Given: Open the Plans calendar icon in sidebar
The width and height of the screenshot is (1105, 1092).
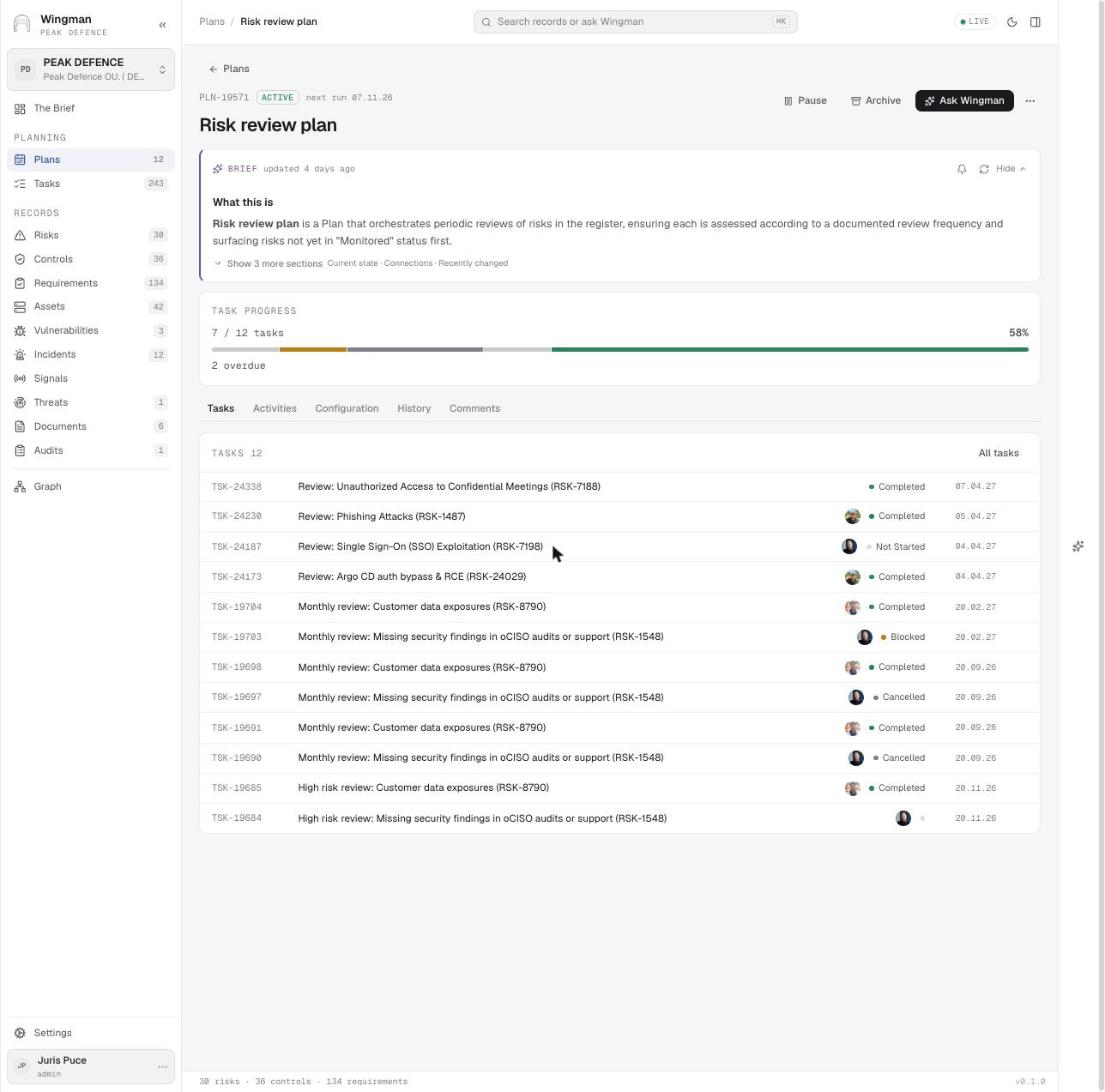Looking at the screenshot, I should [20, 160].
